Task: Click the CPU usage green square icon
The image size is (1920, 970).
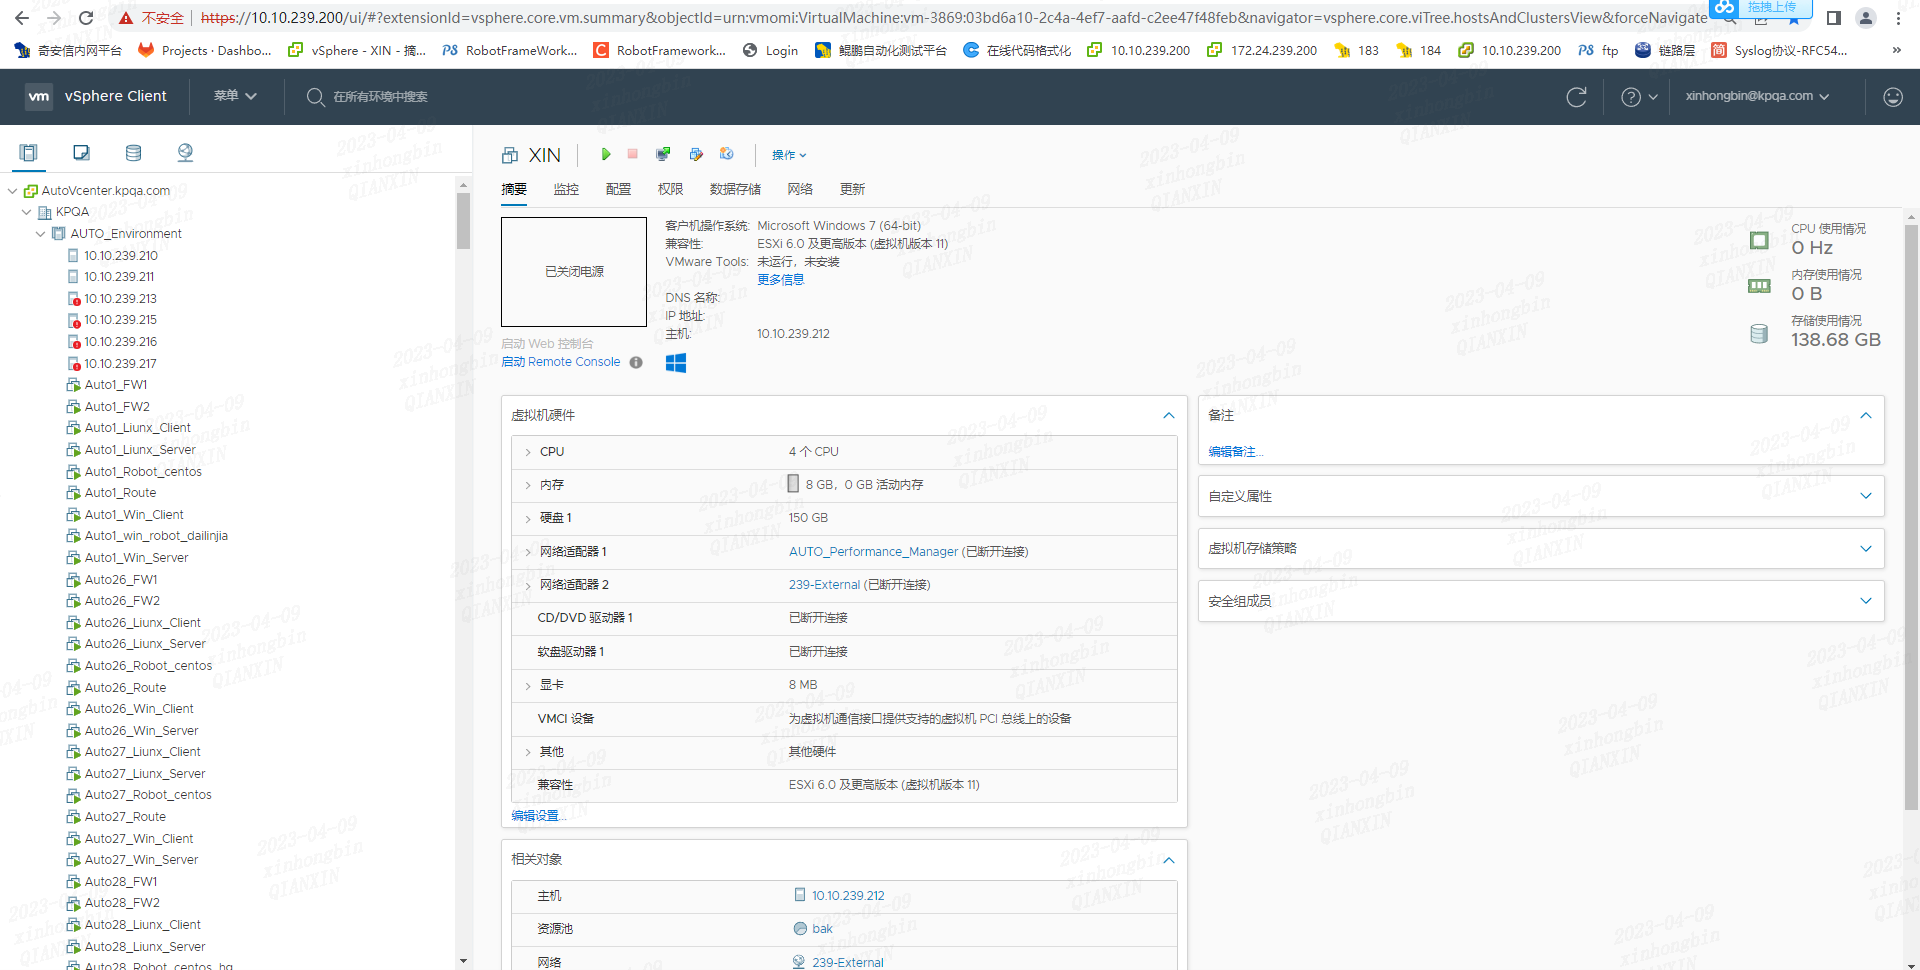Action: 1759,240
